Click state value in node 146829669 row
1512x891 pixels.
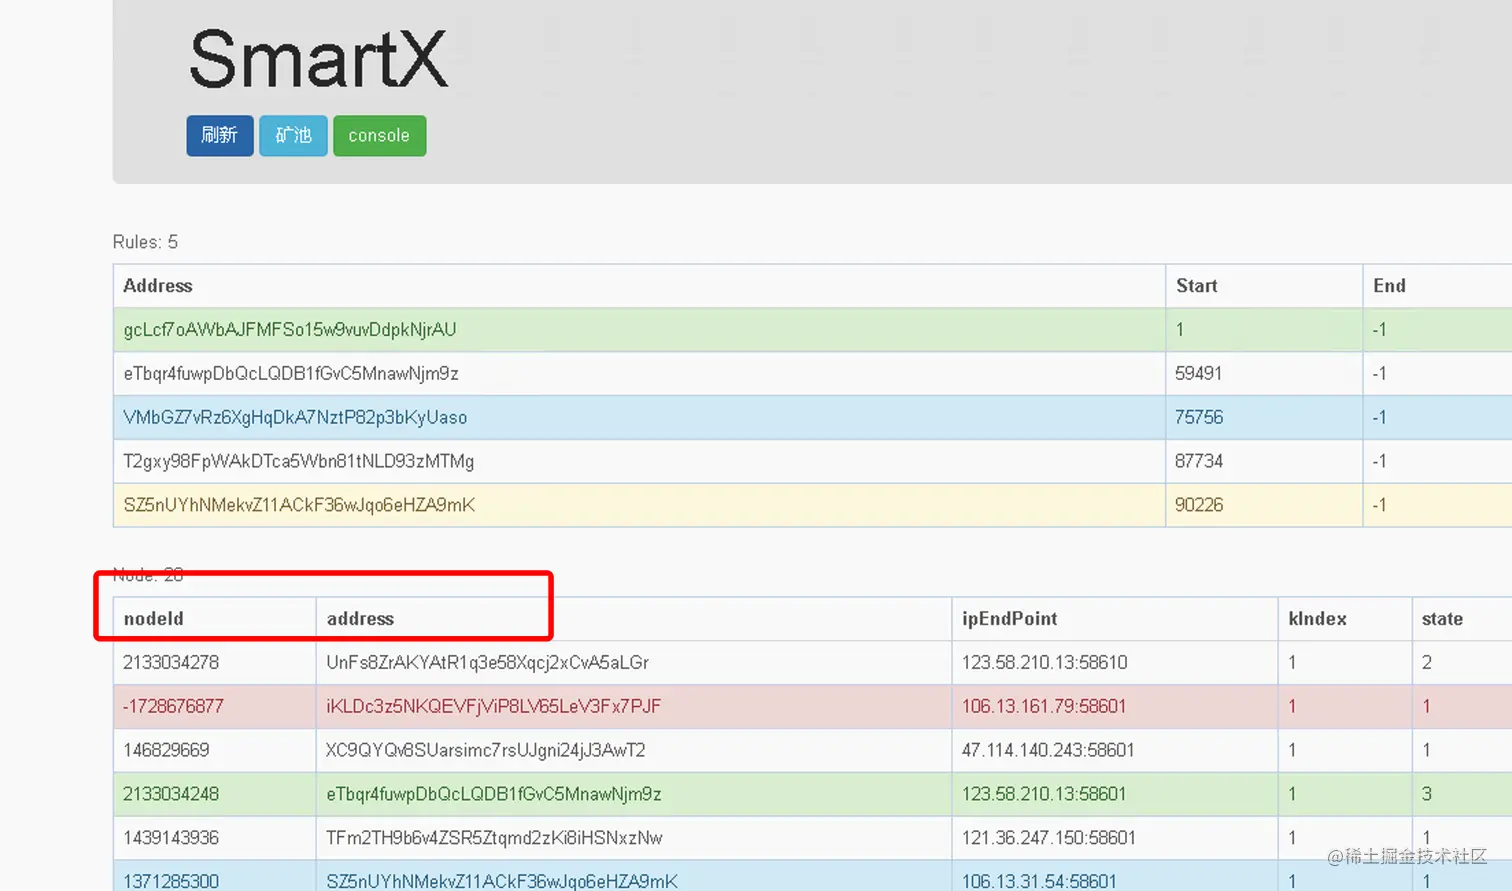(x=1427, y=751)
